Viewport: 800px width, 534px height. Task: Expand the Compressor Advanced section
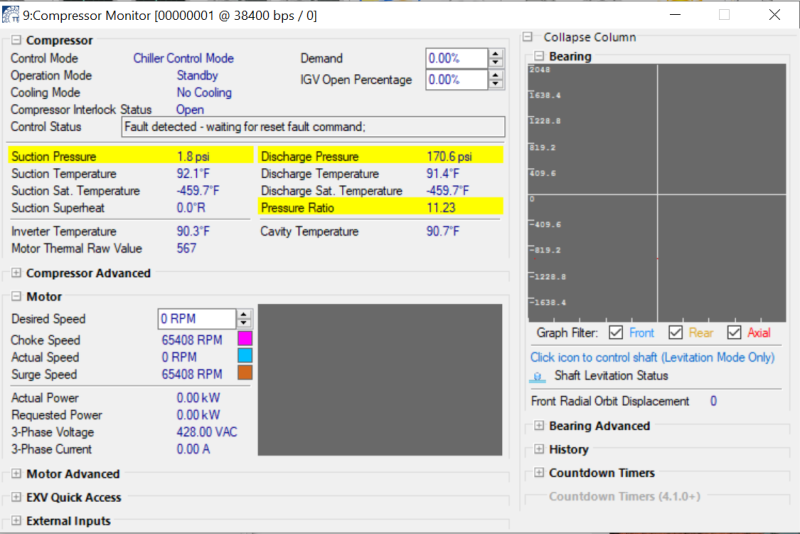tap(16, 273)
